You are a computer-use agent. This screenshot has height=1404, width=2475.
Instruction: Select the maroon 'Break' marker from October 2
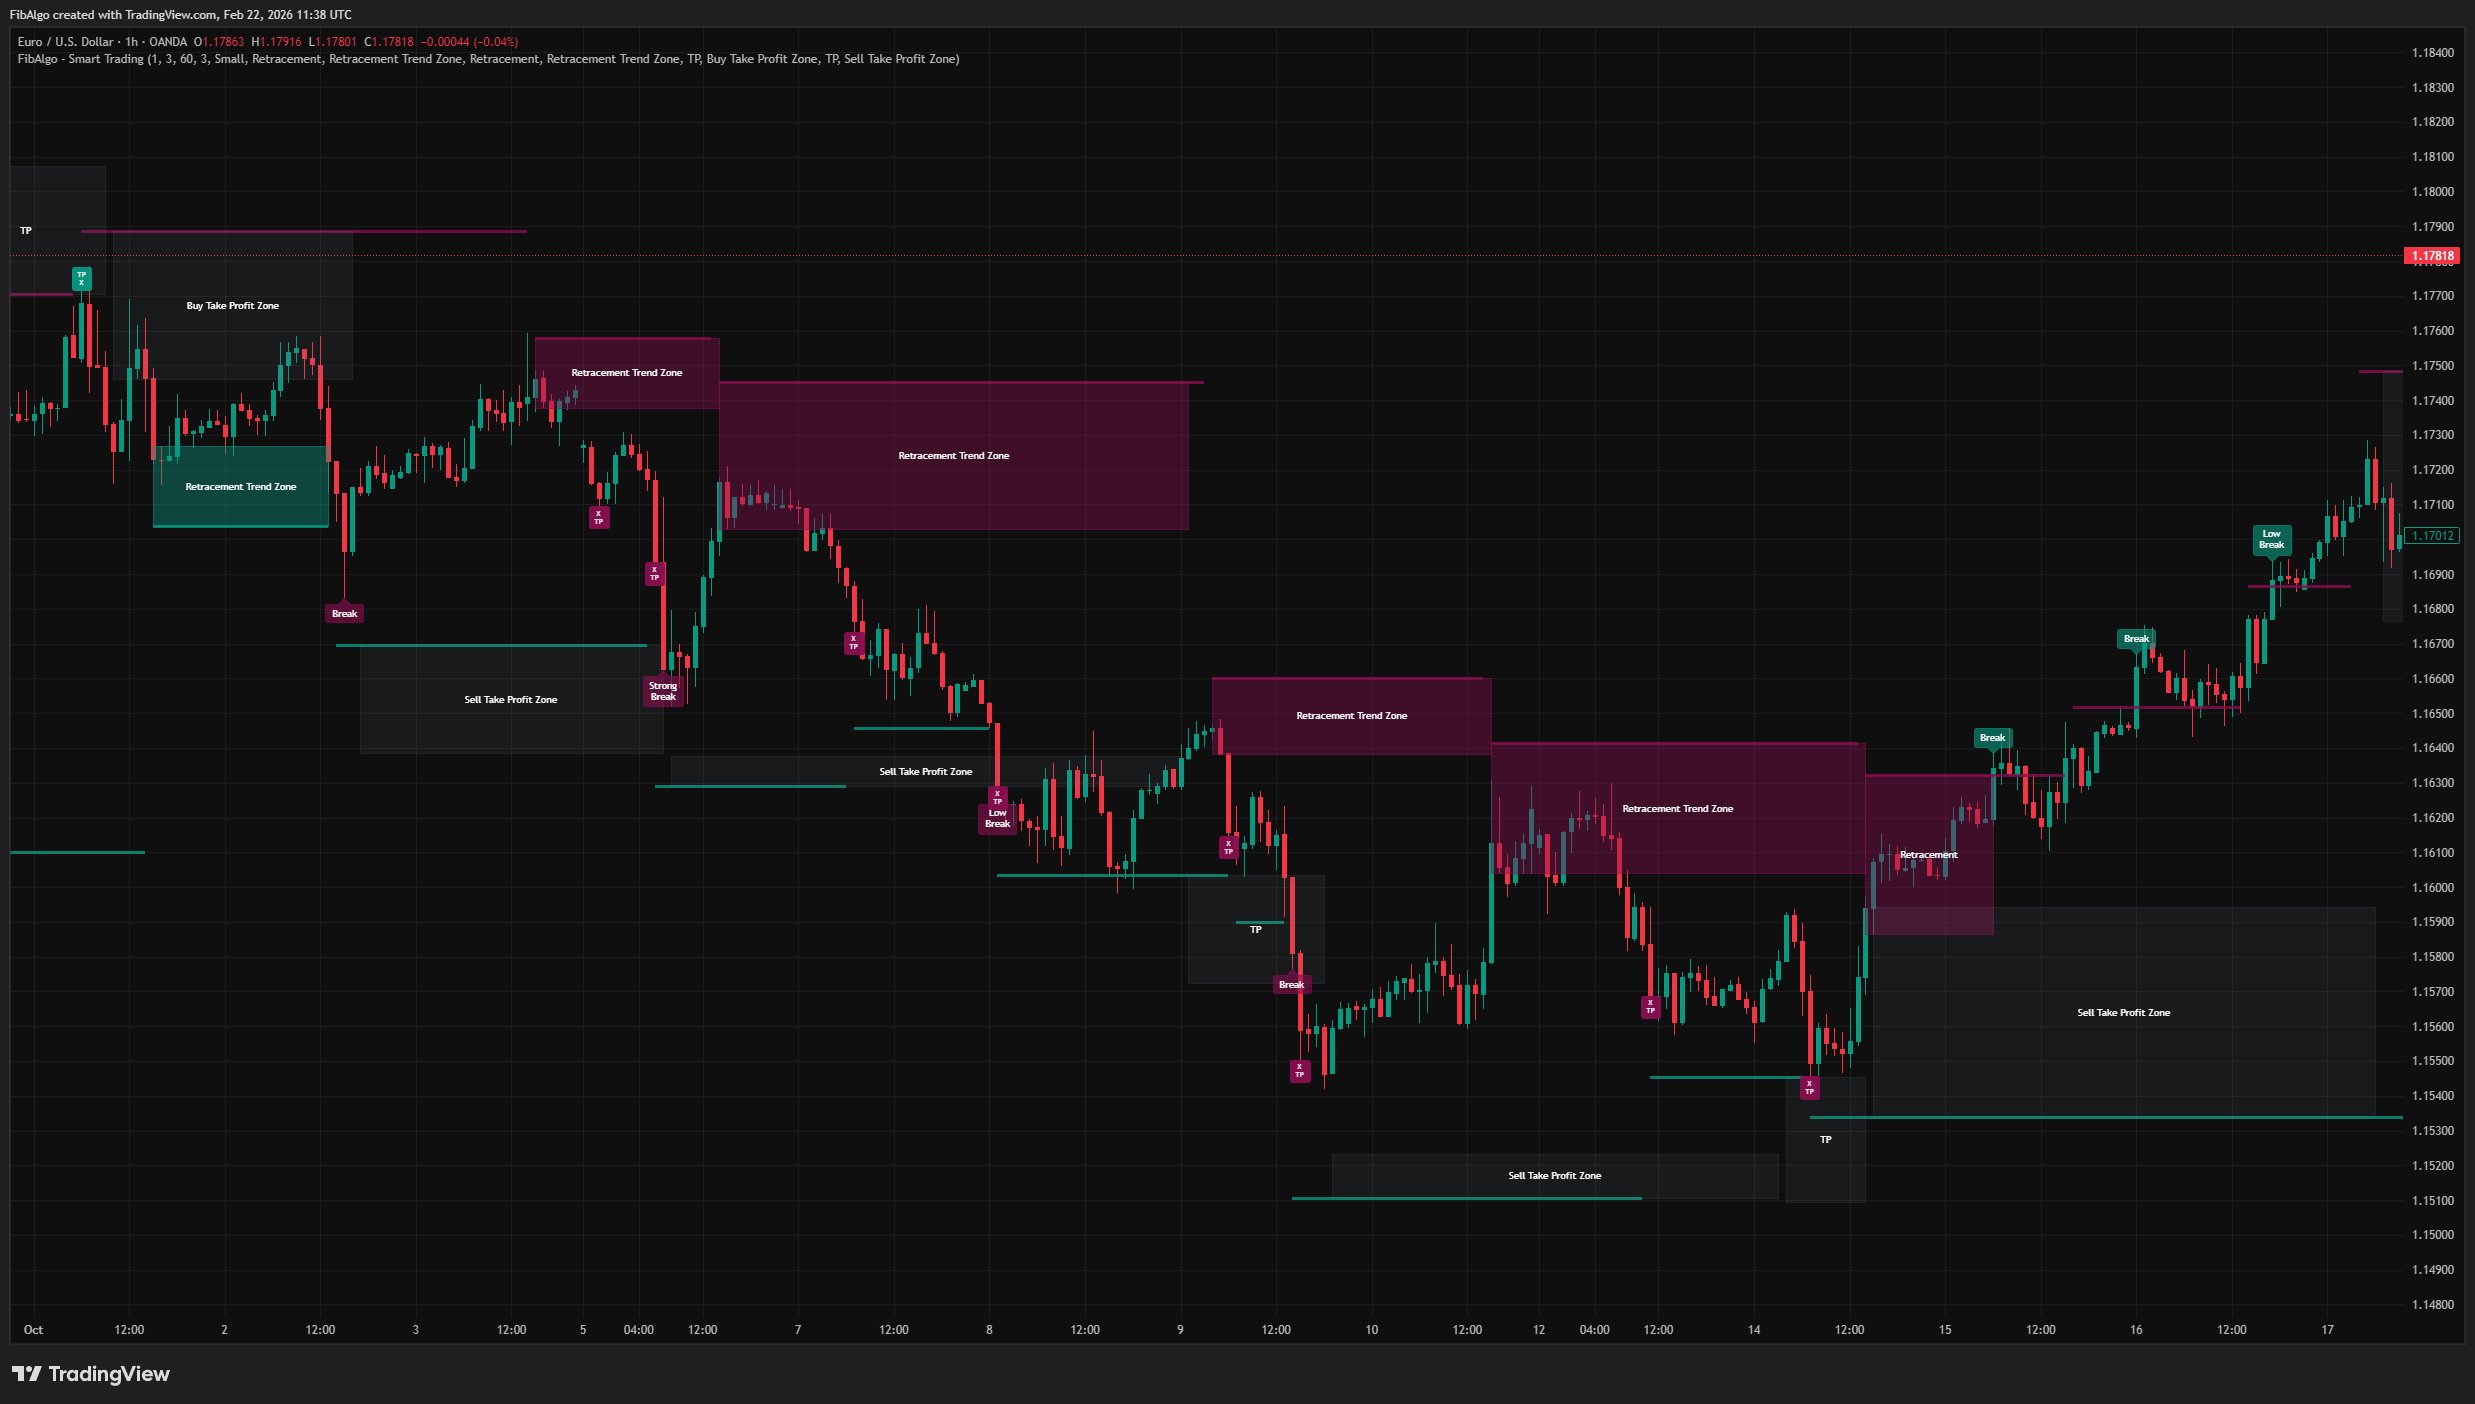point(345,613)
